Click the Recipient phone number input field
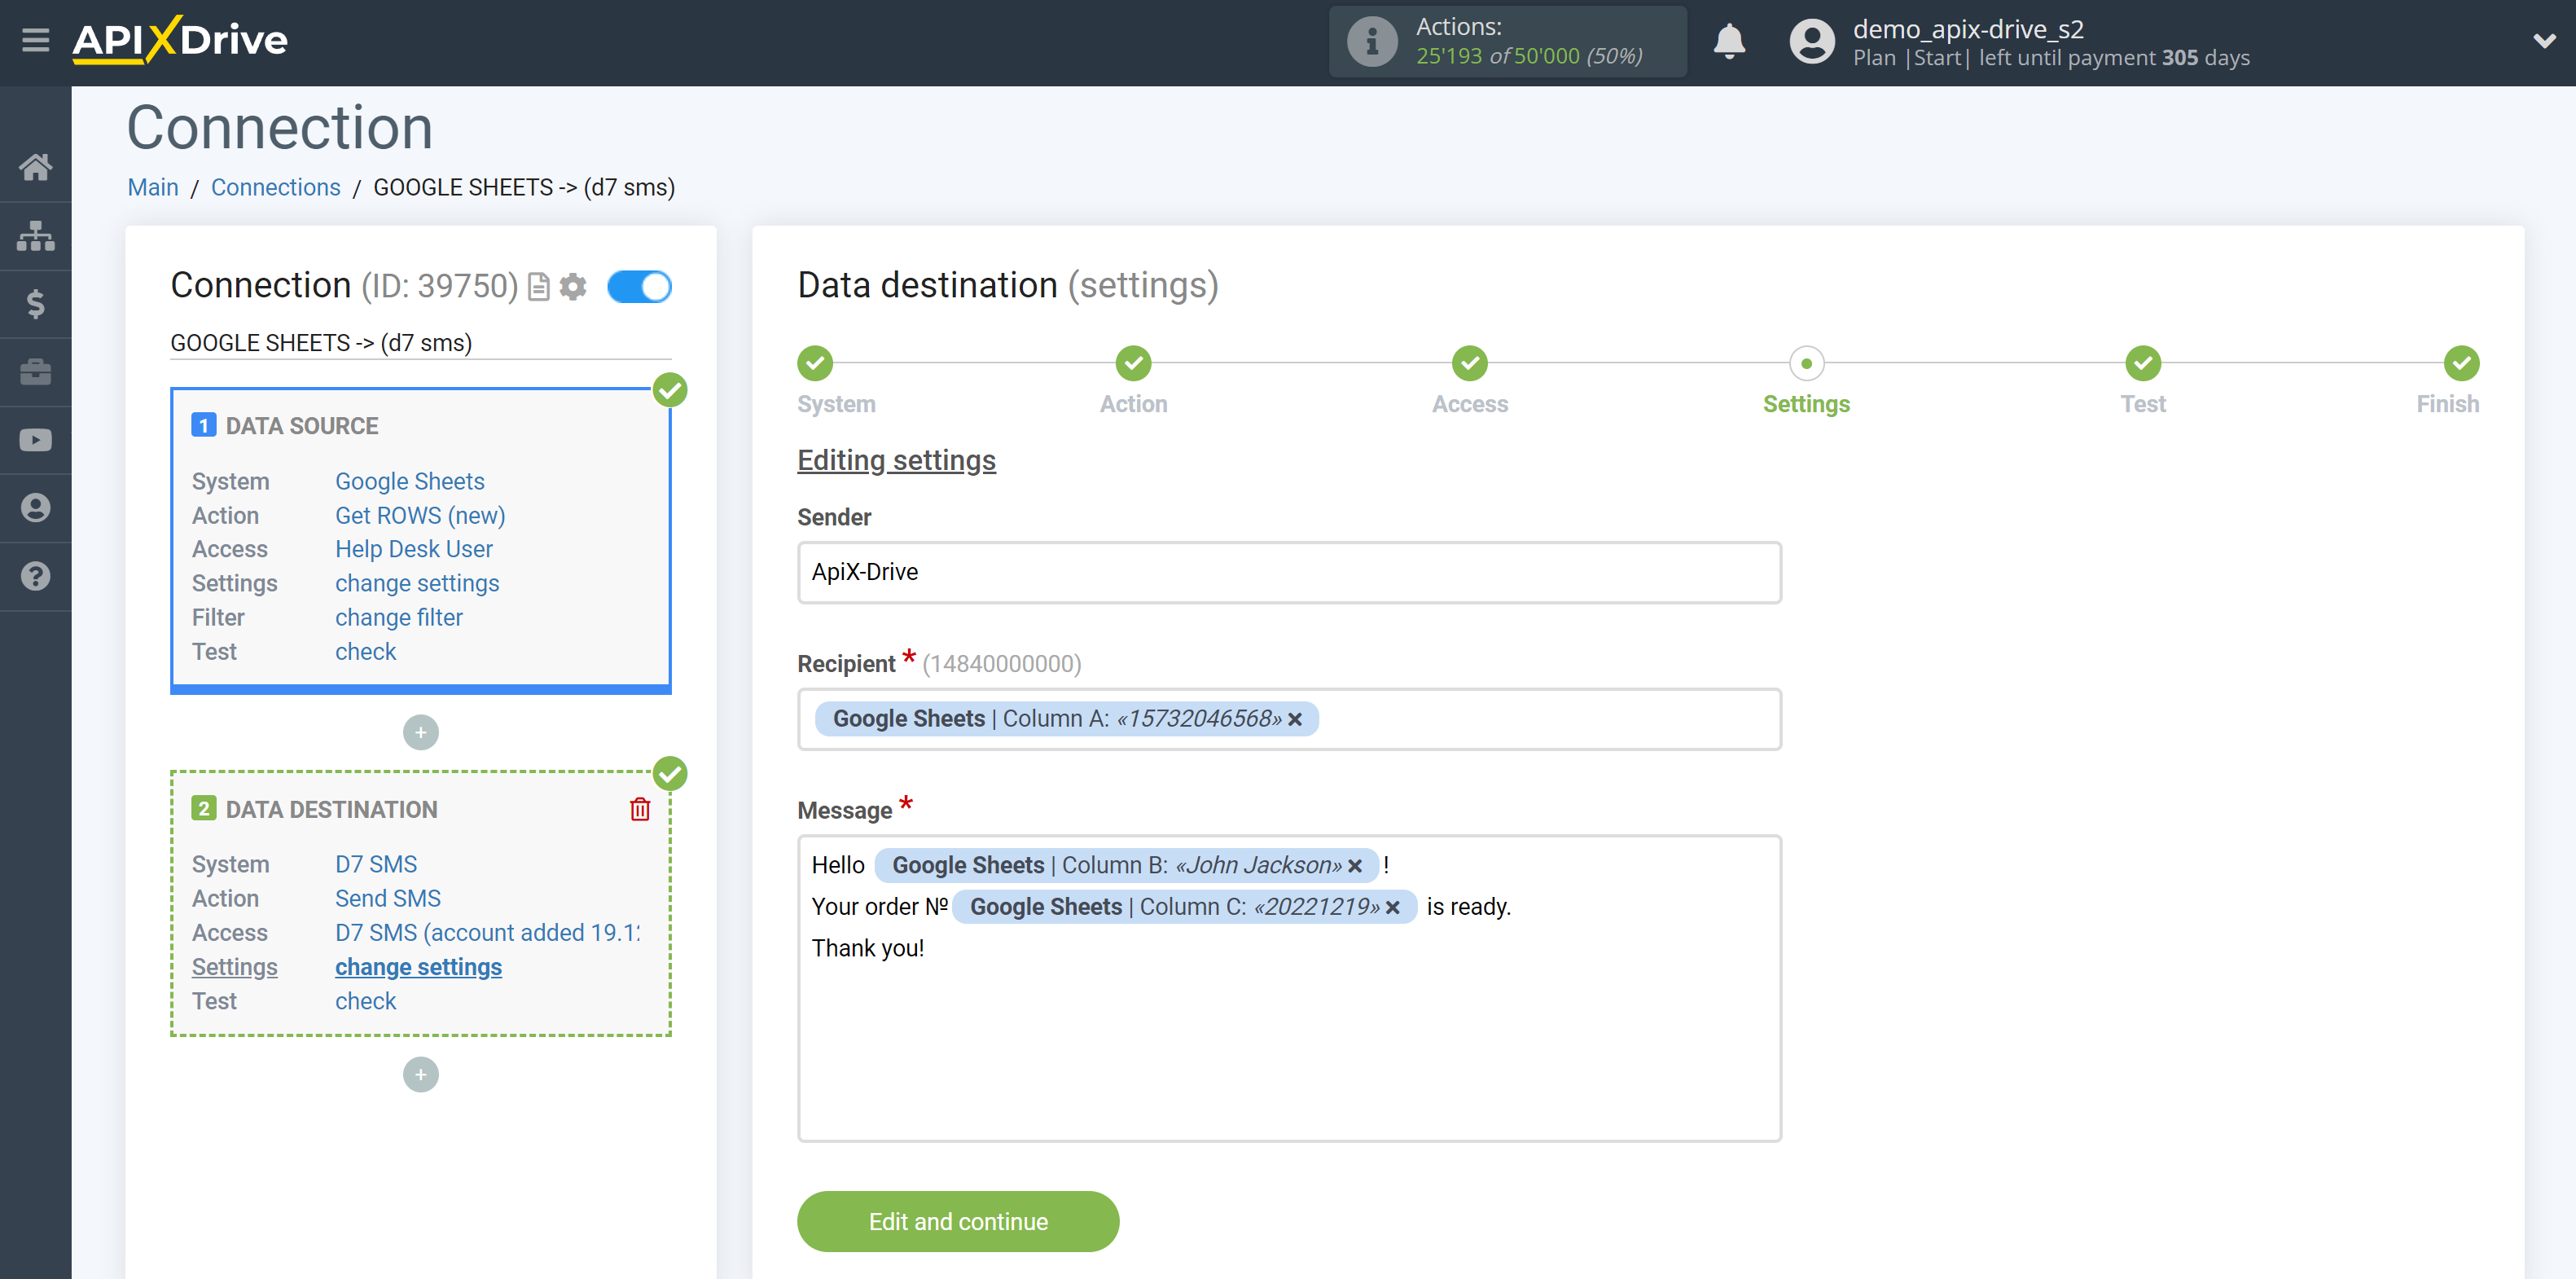The image size is (2576, 1279). point(1288,719)
